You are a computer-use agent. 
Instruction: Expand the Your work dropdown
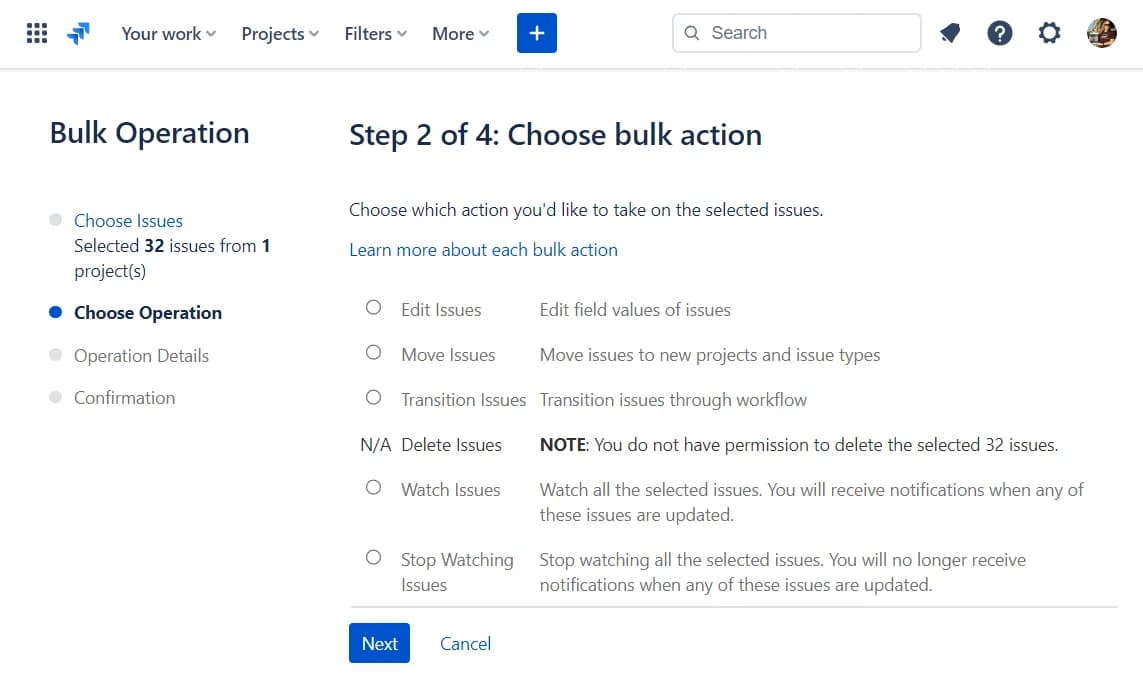[168, 34]
